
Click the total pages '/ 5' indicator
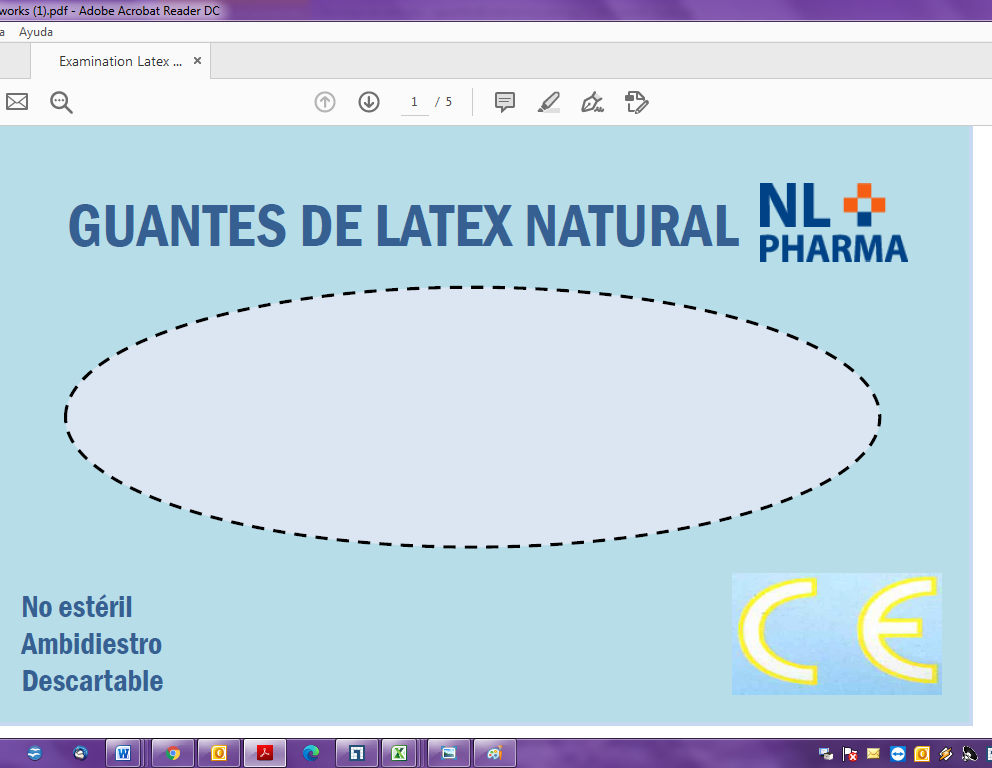[x=443, y=102]
